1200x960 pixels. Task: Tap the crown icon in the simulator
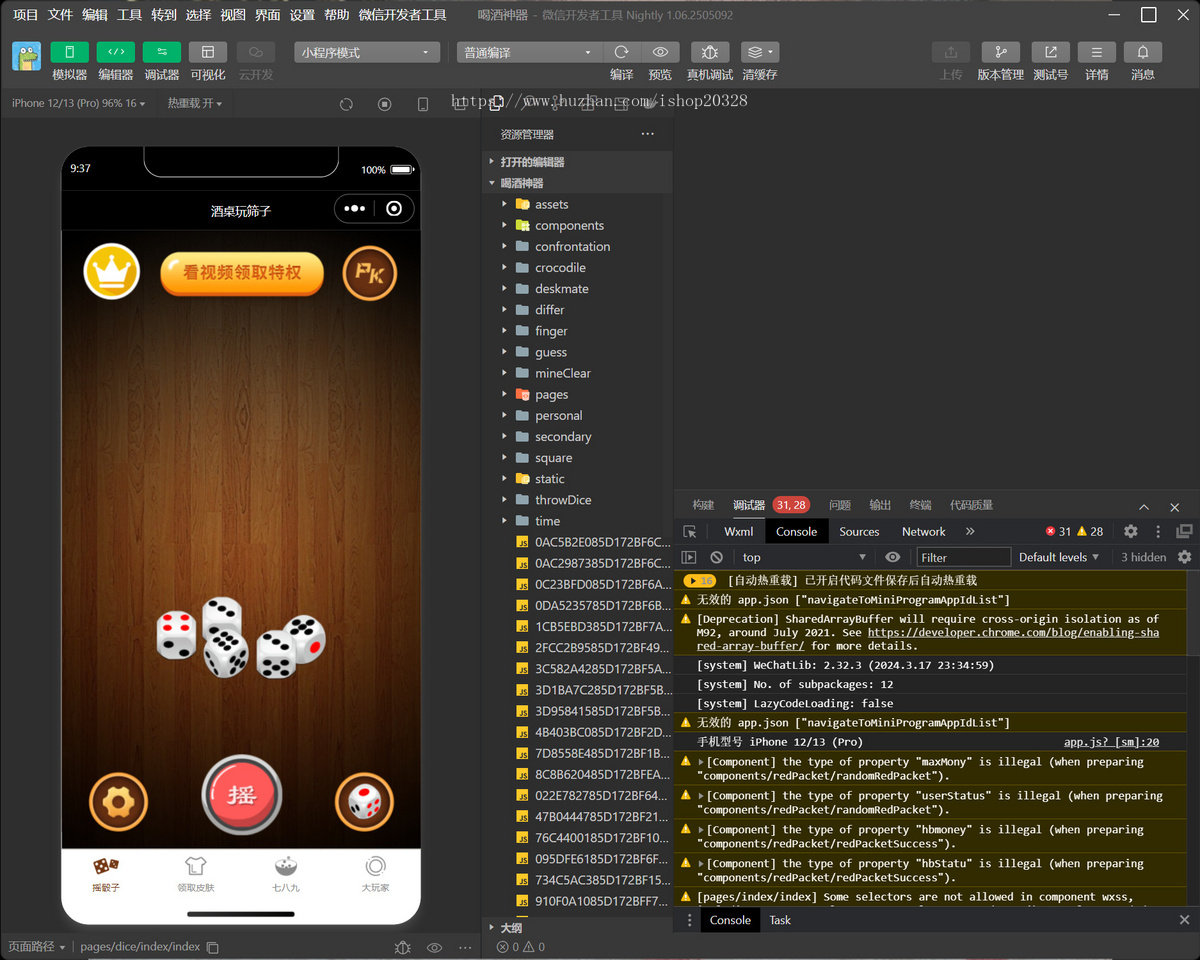[111, 271]
